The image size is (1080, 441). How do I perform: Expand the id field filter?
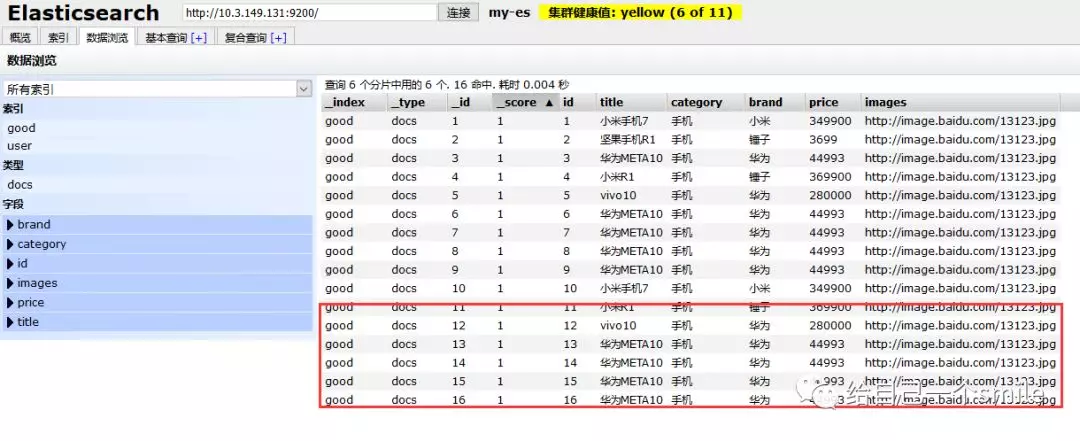coord(158,263)
